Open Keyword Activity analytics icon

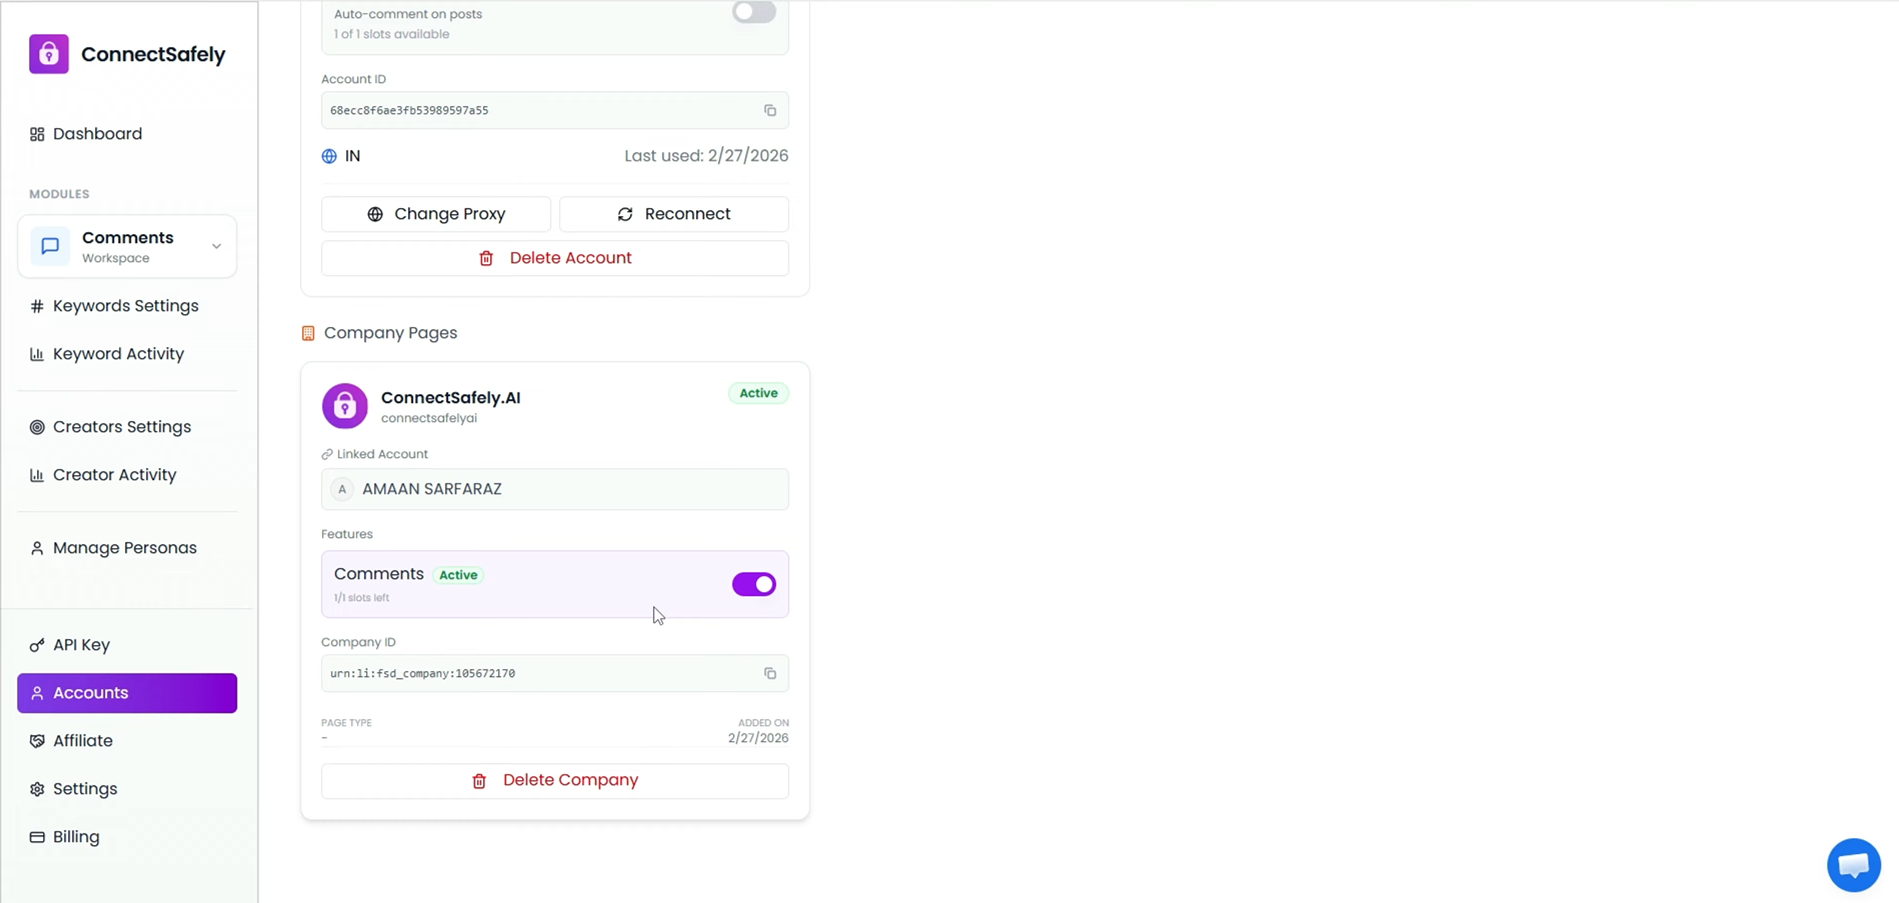tap(36, 353)
